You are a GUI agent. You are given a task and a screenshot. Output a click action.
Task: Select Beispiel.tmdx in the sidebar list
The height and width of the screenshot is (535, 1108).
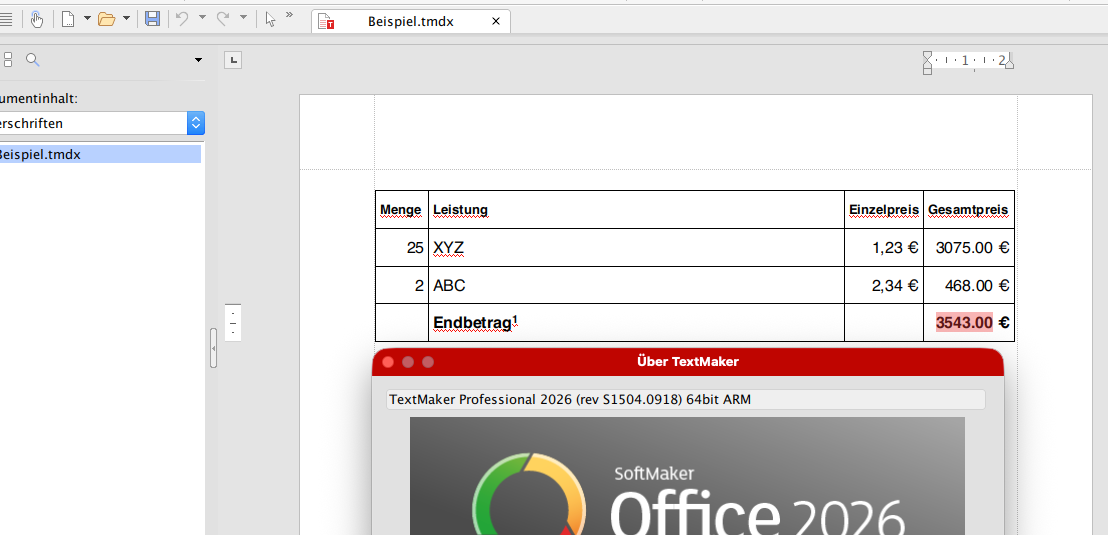tap(100, 154)
